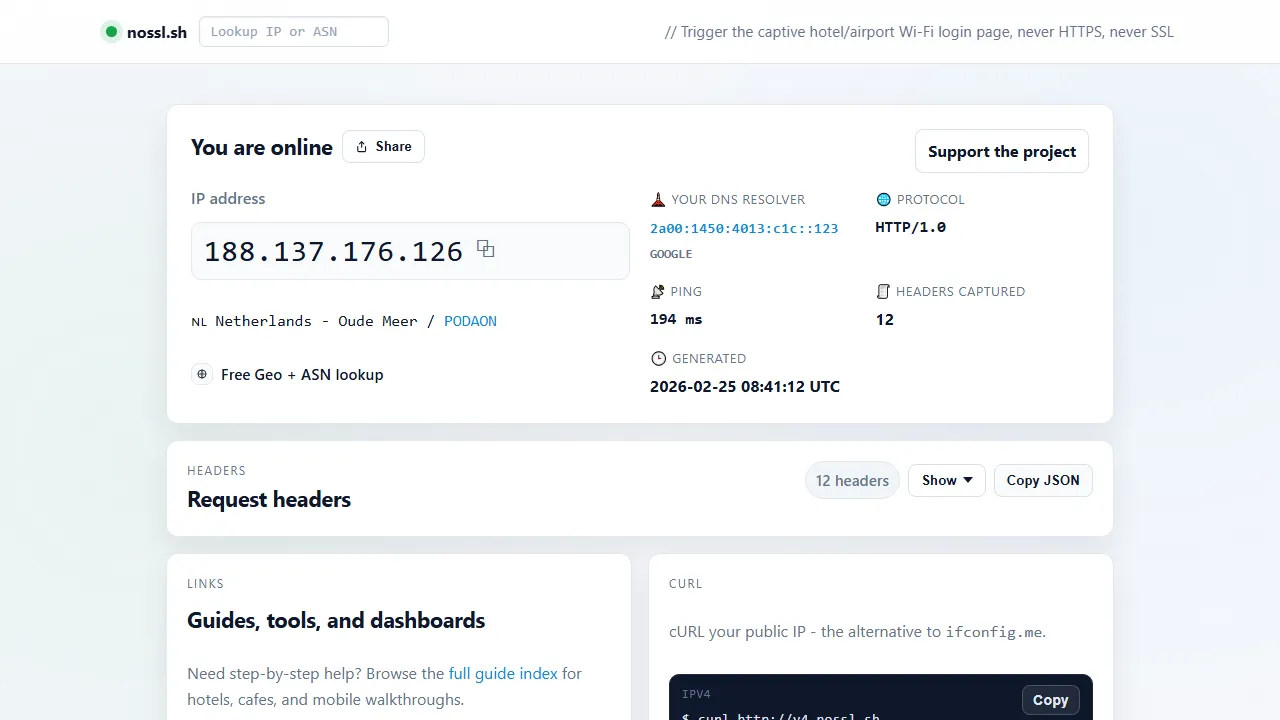Click Copy JSON to copy request headers

(x=1043, y=480)
